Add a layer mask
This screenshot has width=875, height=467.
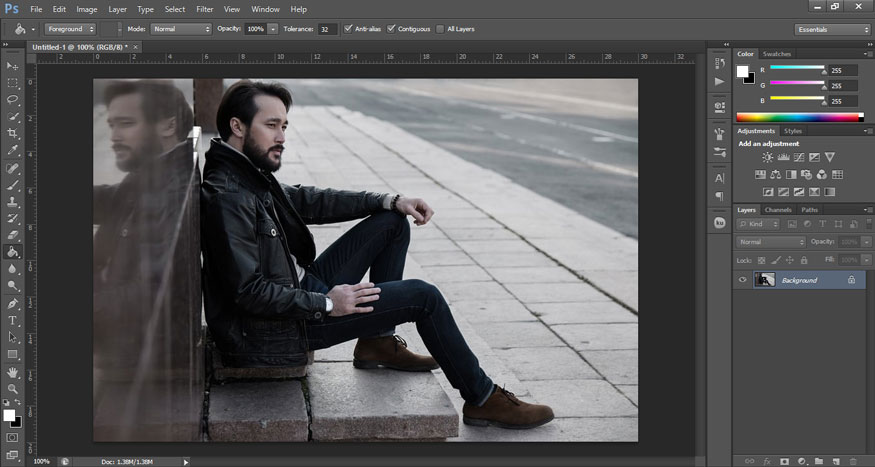click(785, 461)
